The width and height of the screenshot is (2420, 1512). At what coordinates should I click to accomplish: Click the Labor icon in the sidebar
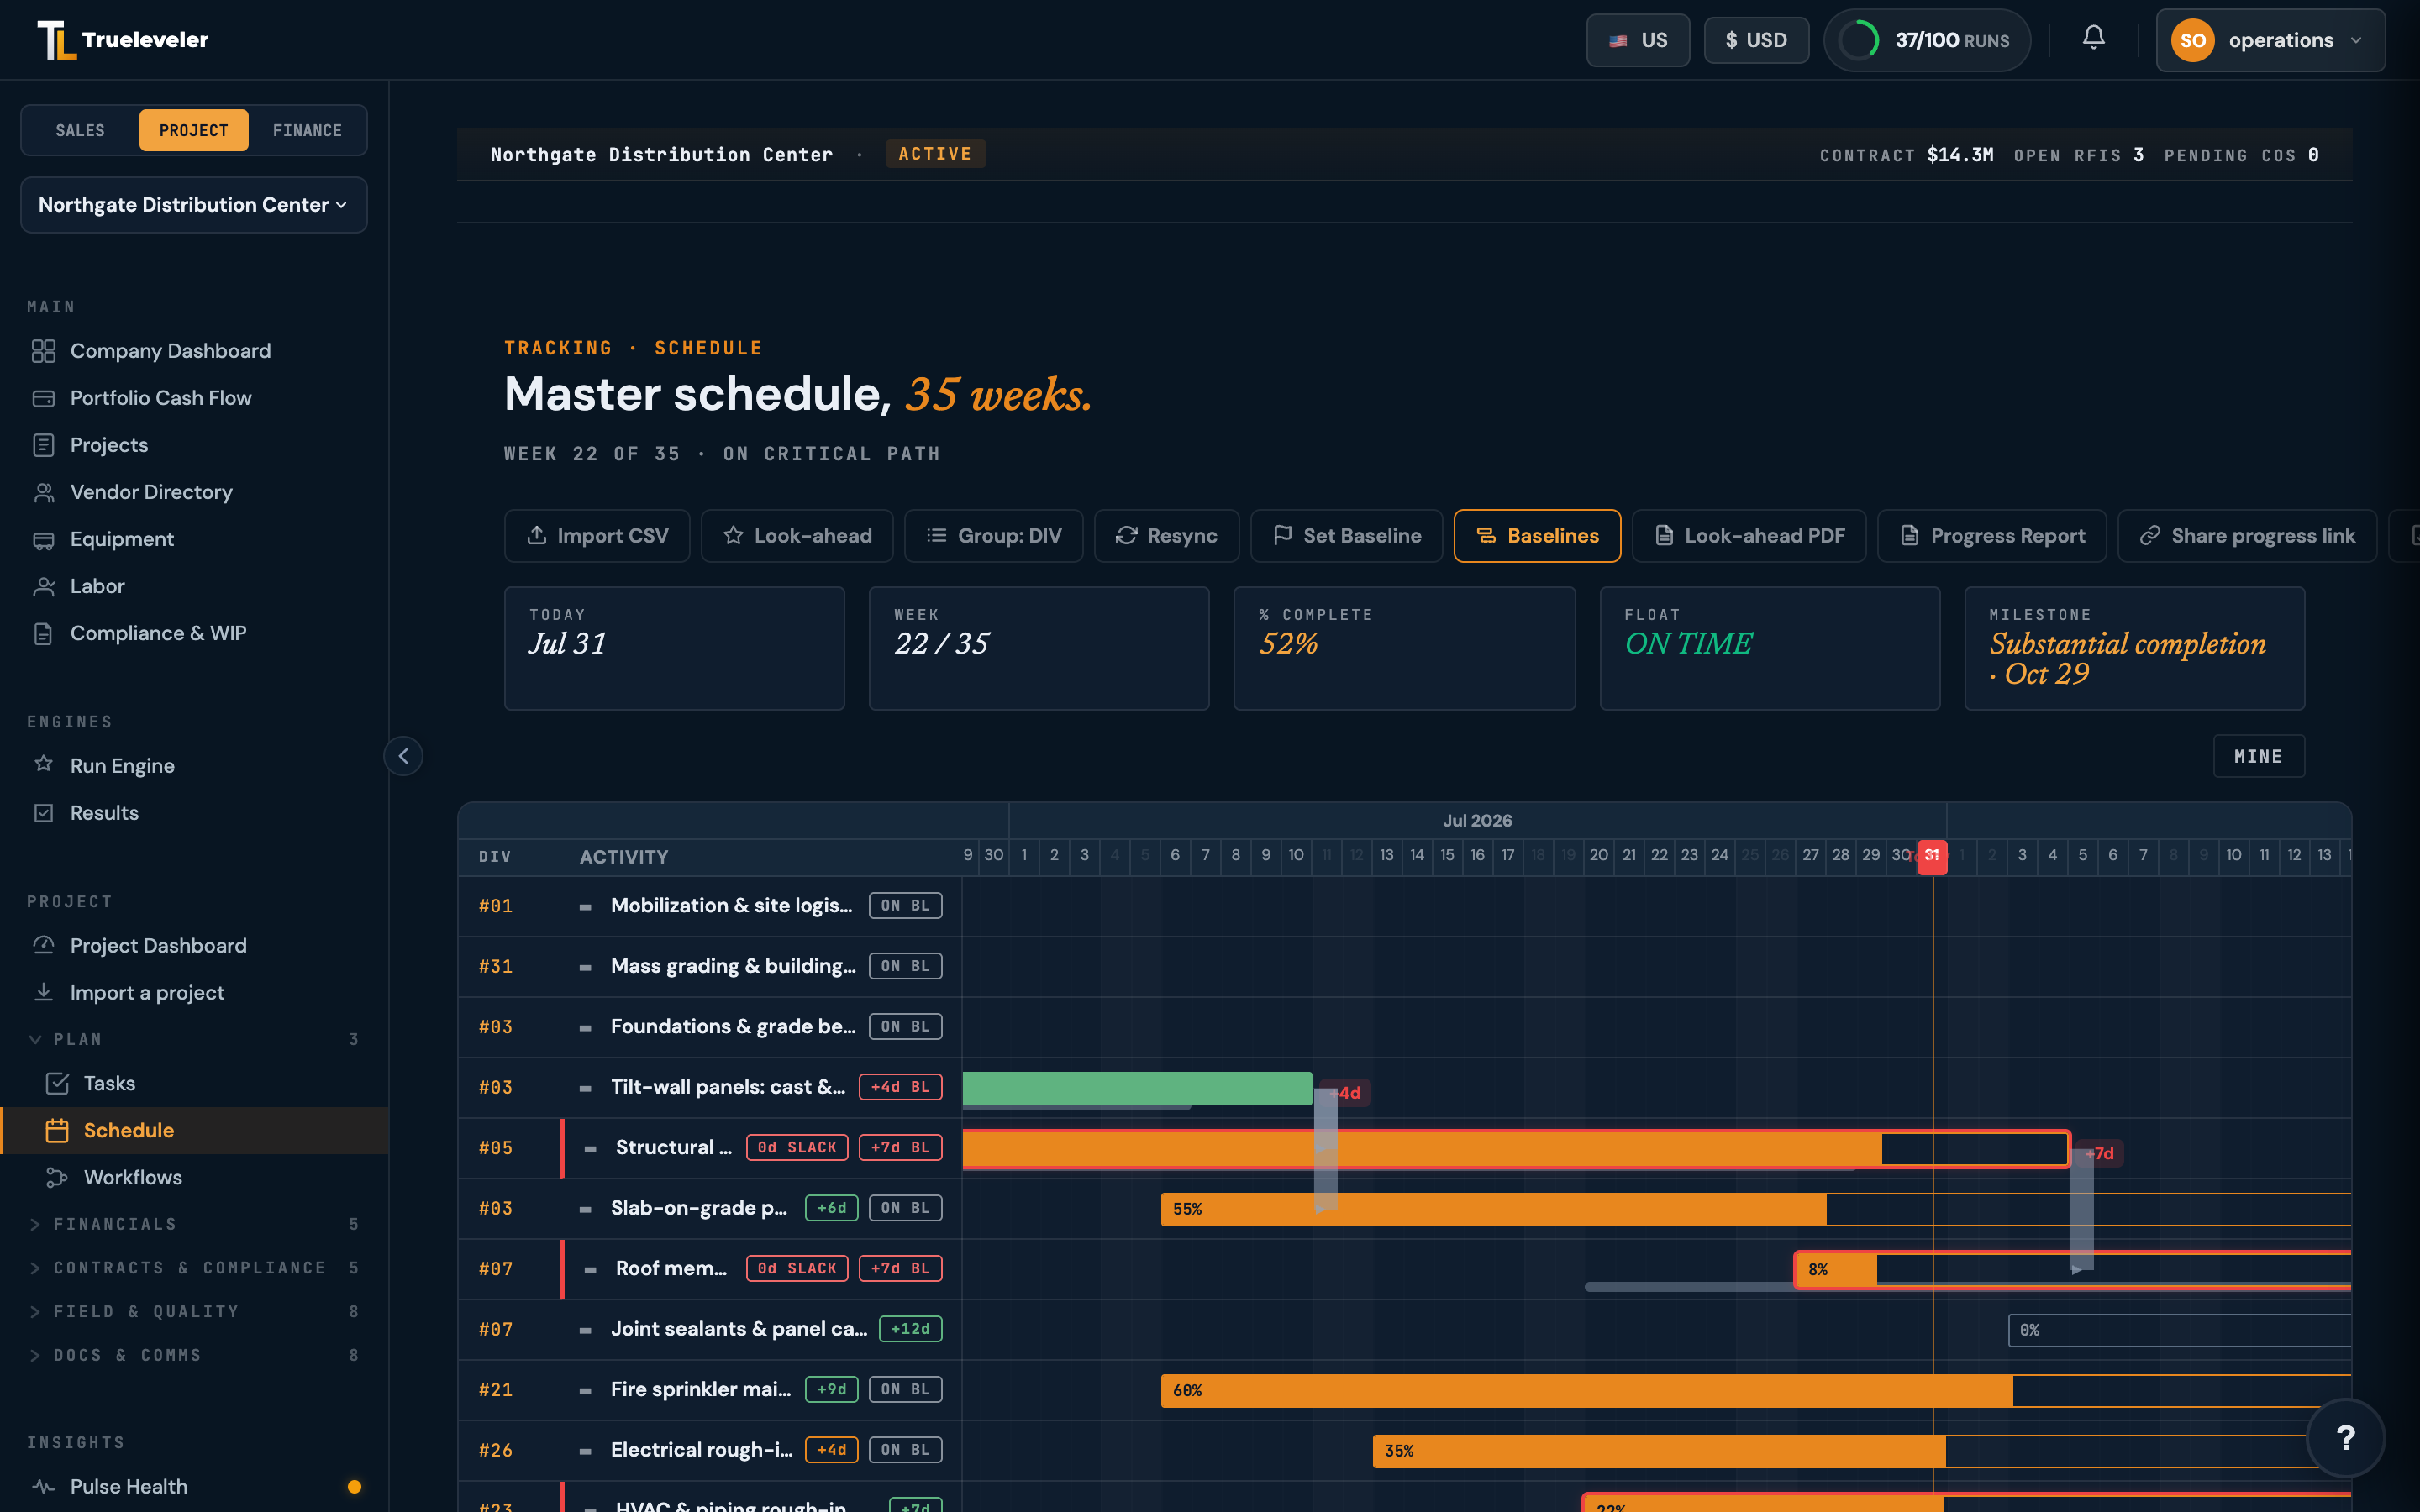tap(43, 587)
